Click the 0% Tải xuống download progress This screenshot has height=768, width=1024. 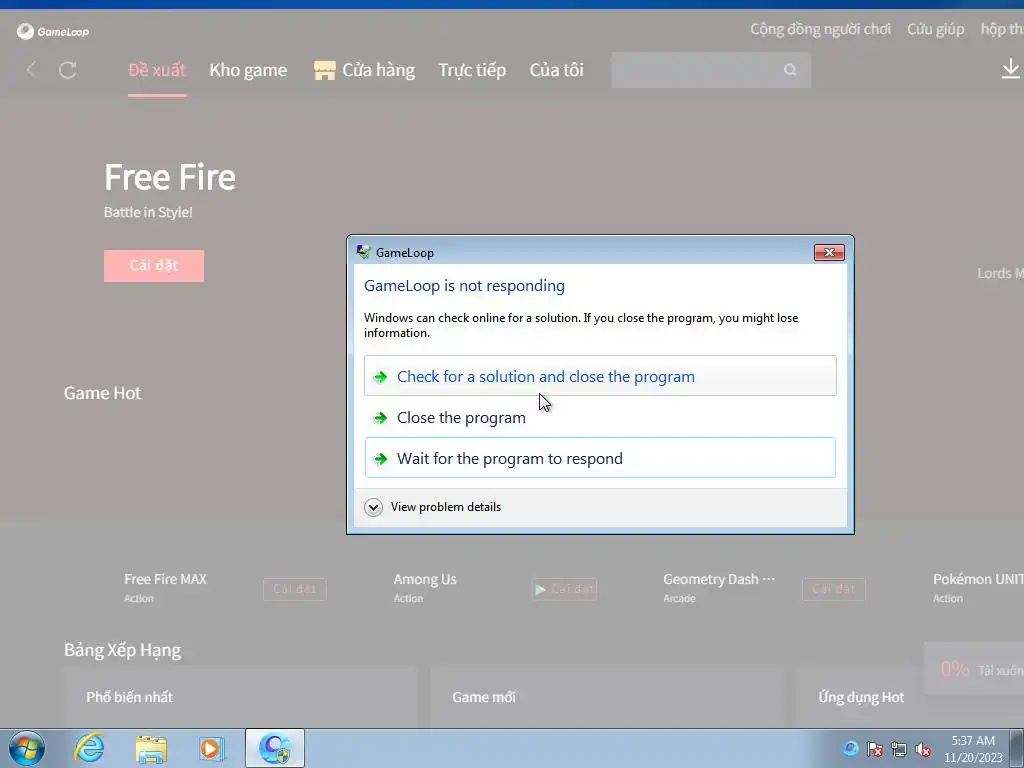pos(974,669)
